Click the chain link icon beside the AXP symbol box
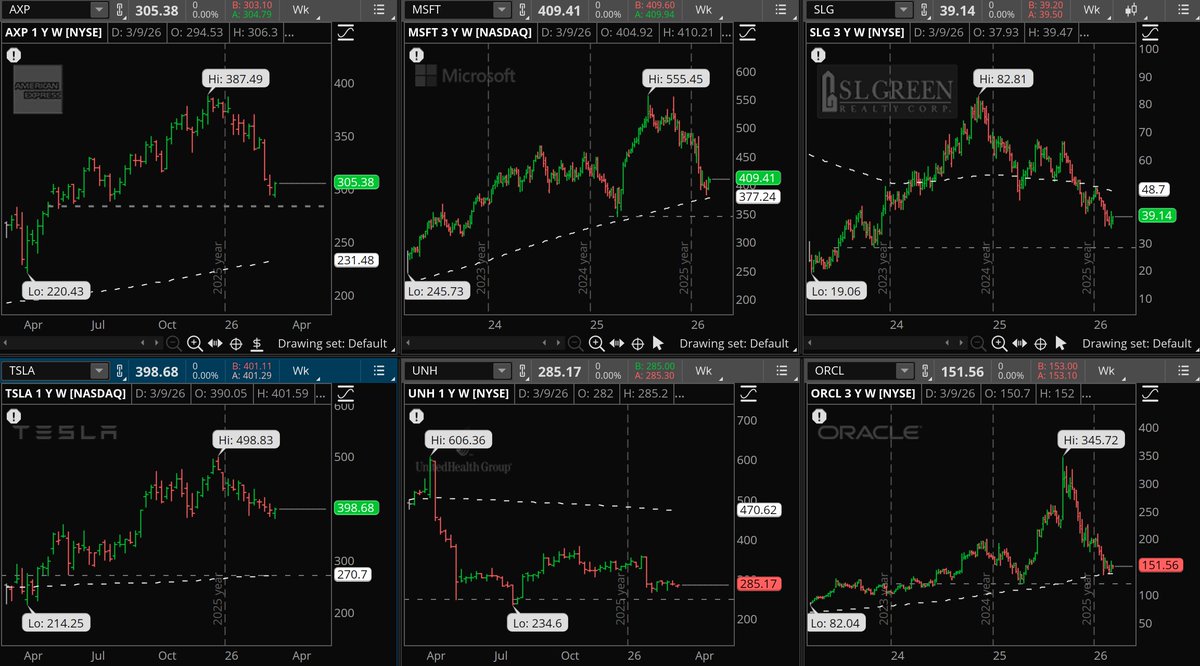The height and width of the screenshot is (666, 1200). 119,10
